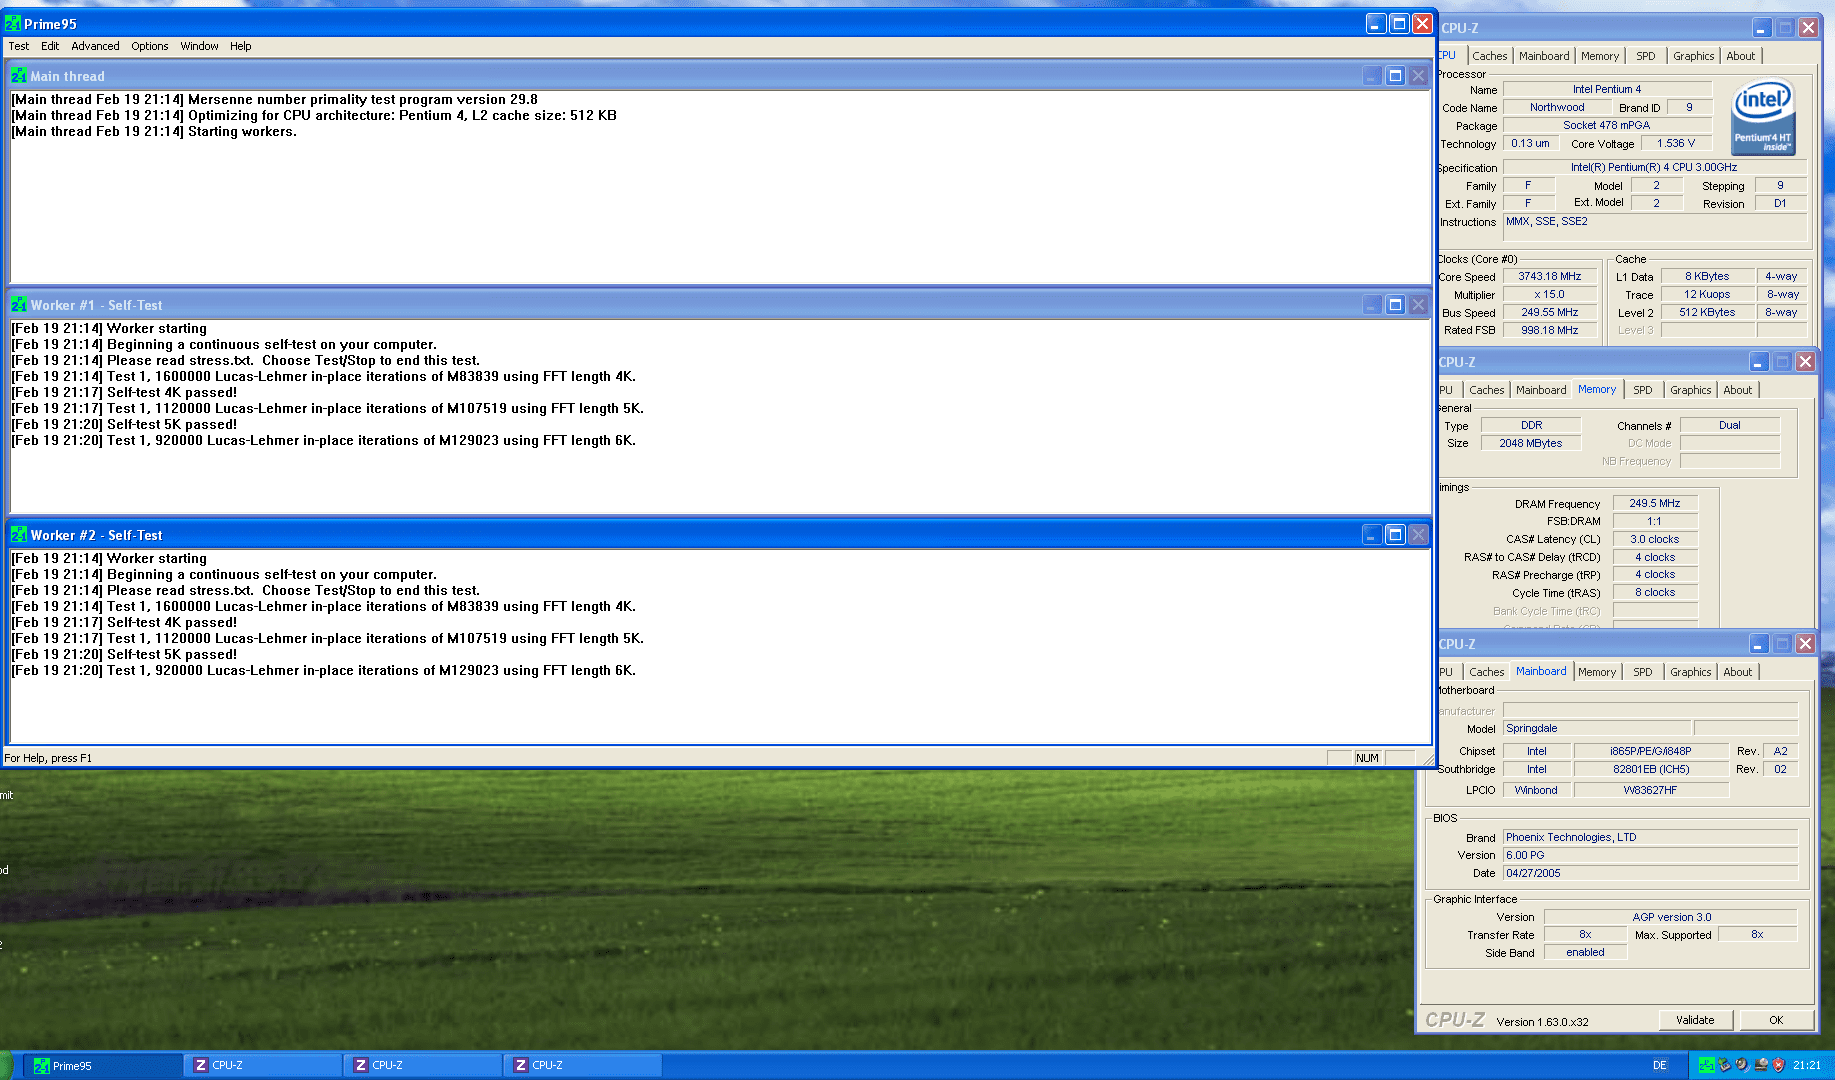The width and height of the screenshot is (1835, 1080).
Task: Click the taskbar clock showing 21:21
Action: pos(1807,1066)
